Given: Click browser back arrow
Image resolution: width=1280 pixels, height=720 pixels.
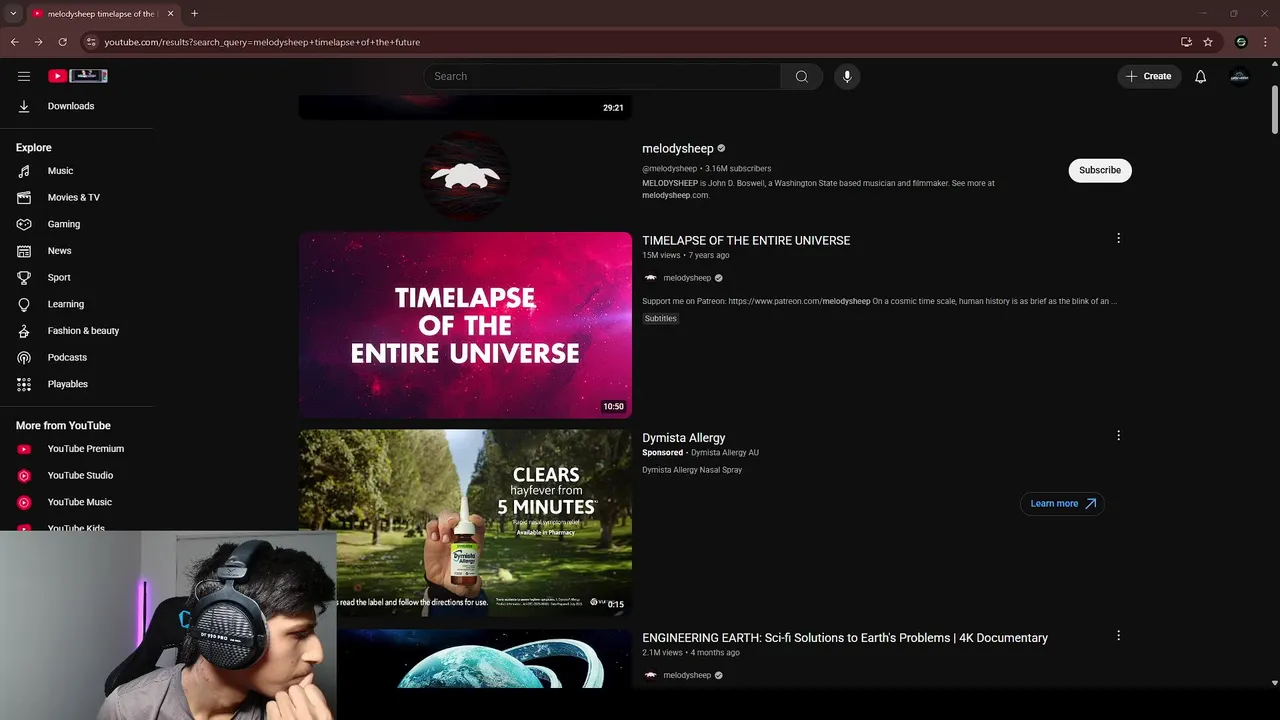Looking at the screenshot, I should coord(14,42).
